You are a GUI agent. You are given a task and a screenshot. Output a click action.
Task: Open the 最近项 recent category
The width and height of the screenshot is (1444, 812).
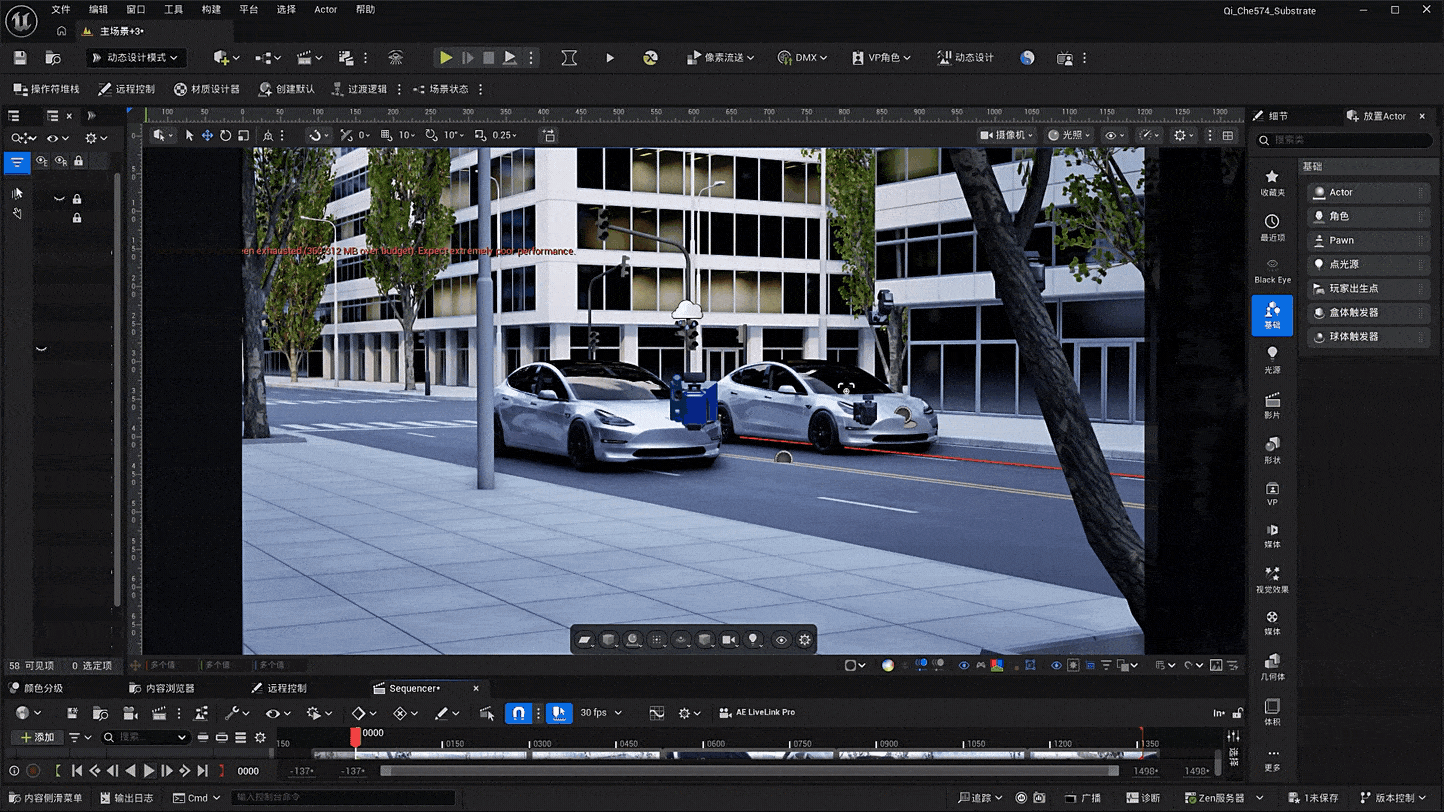[1272, 227]
